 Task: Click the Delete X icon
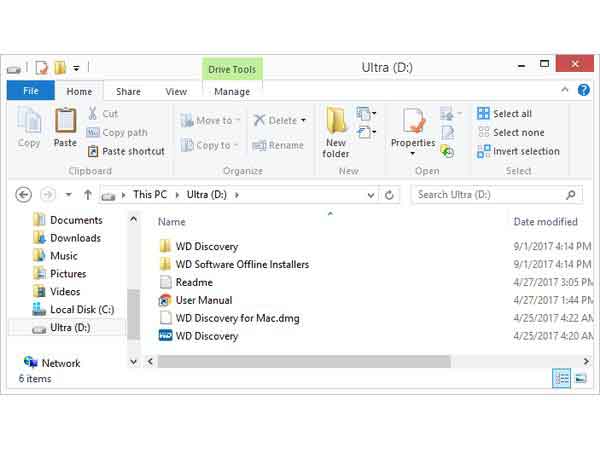coord(259,120)
